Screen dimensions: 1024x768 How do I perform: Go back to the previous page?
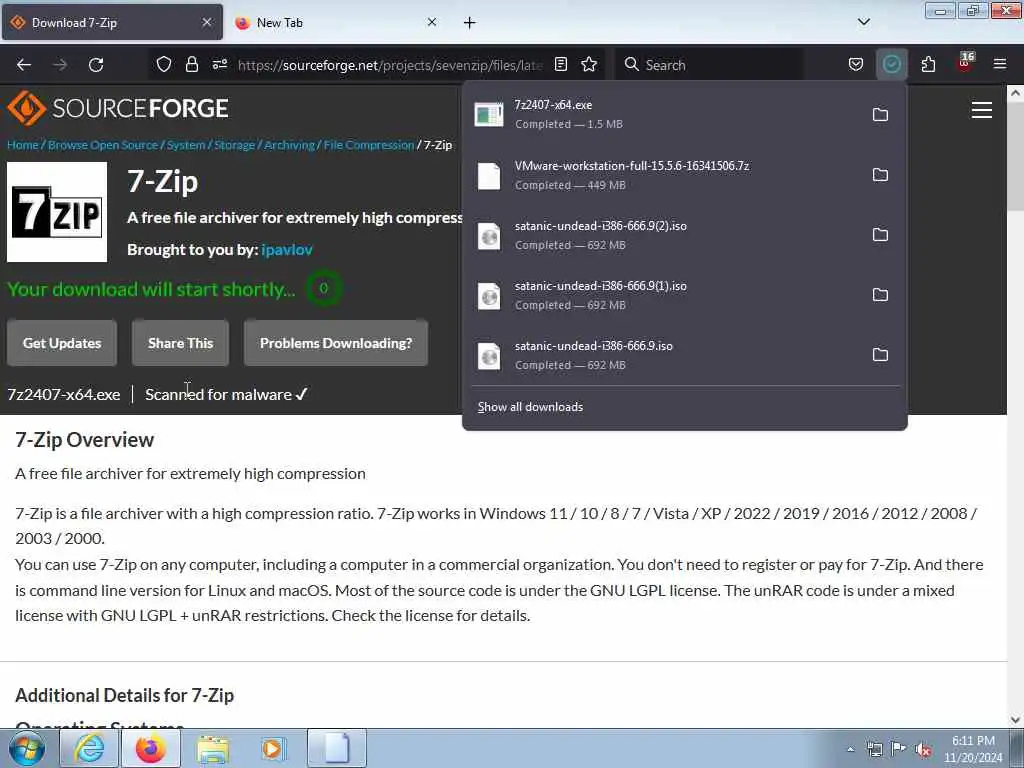click(x=24, y=65)
